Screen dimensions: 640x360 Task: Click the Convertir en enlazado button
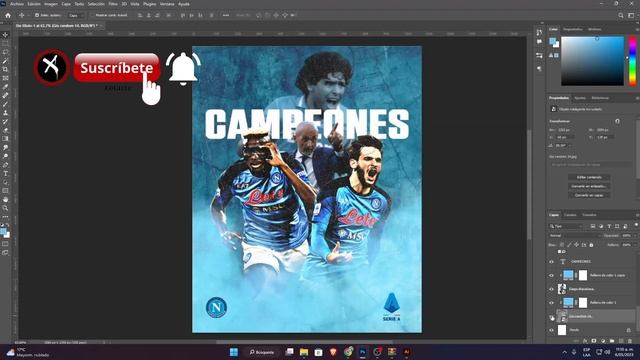pos(589,186)
